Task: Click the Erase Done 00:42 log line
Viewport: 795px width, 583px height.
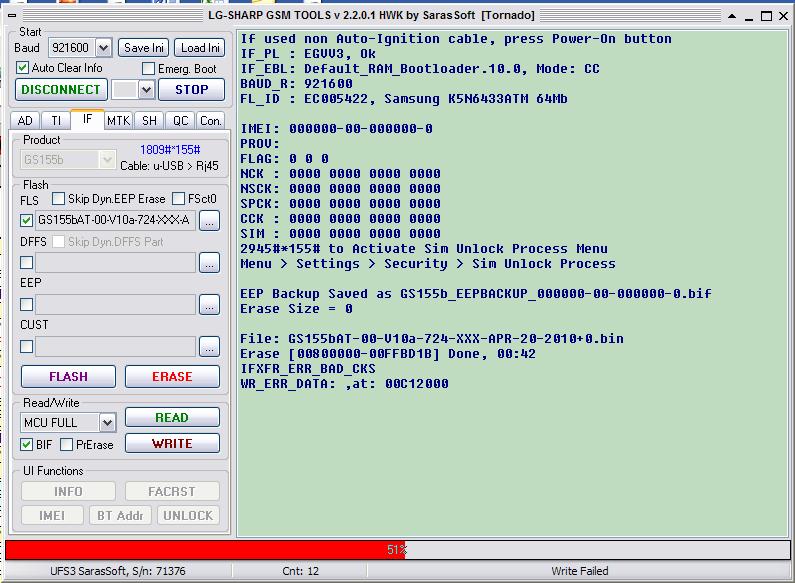Action: coord(388,354)
